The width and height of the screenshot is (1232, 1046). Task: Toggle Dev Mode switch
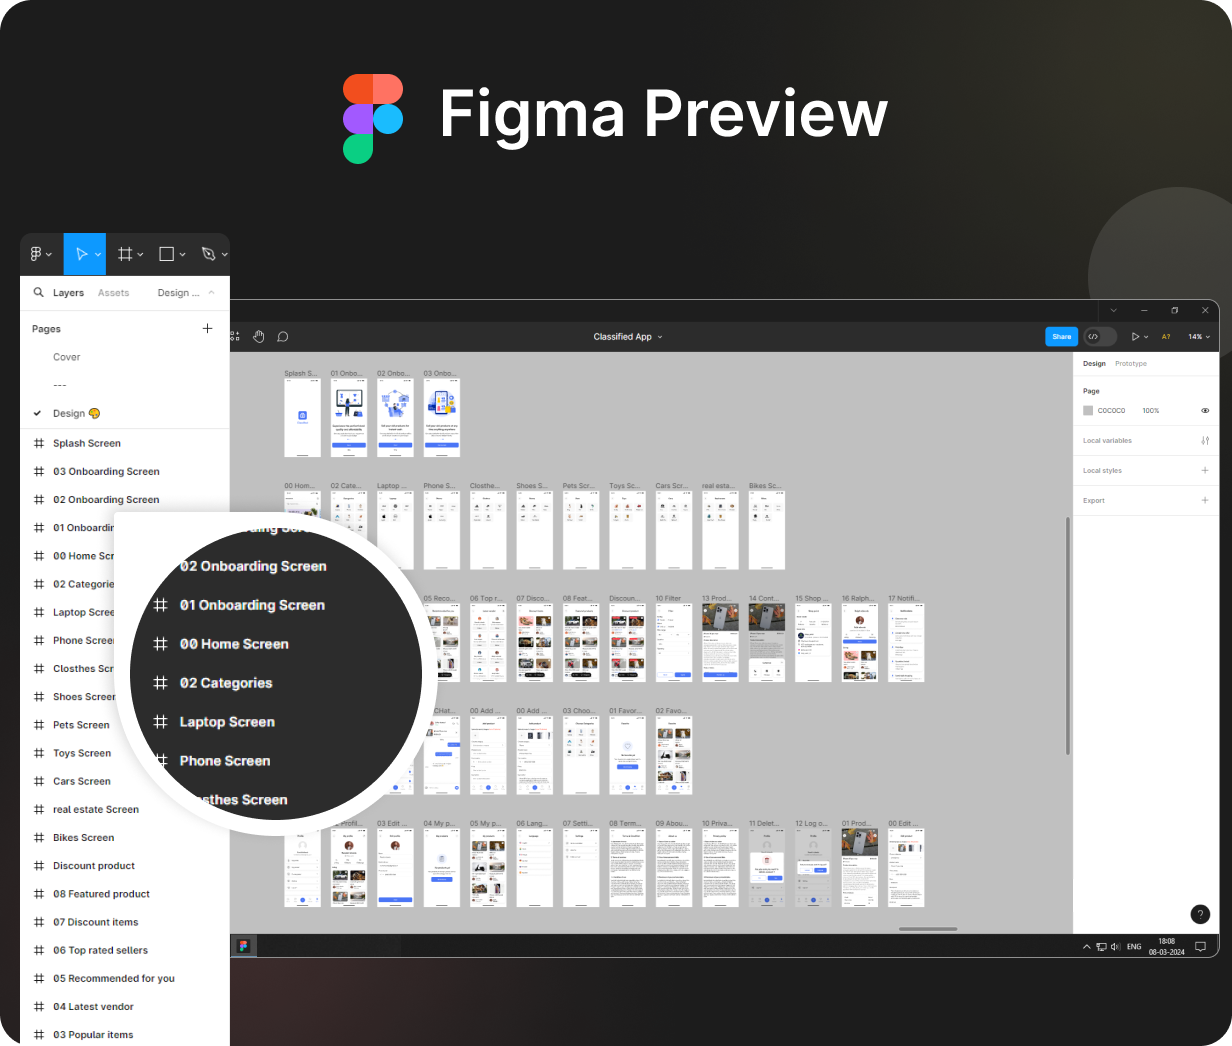[1099, 337]
